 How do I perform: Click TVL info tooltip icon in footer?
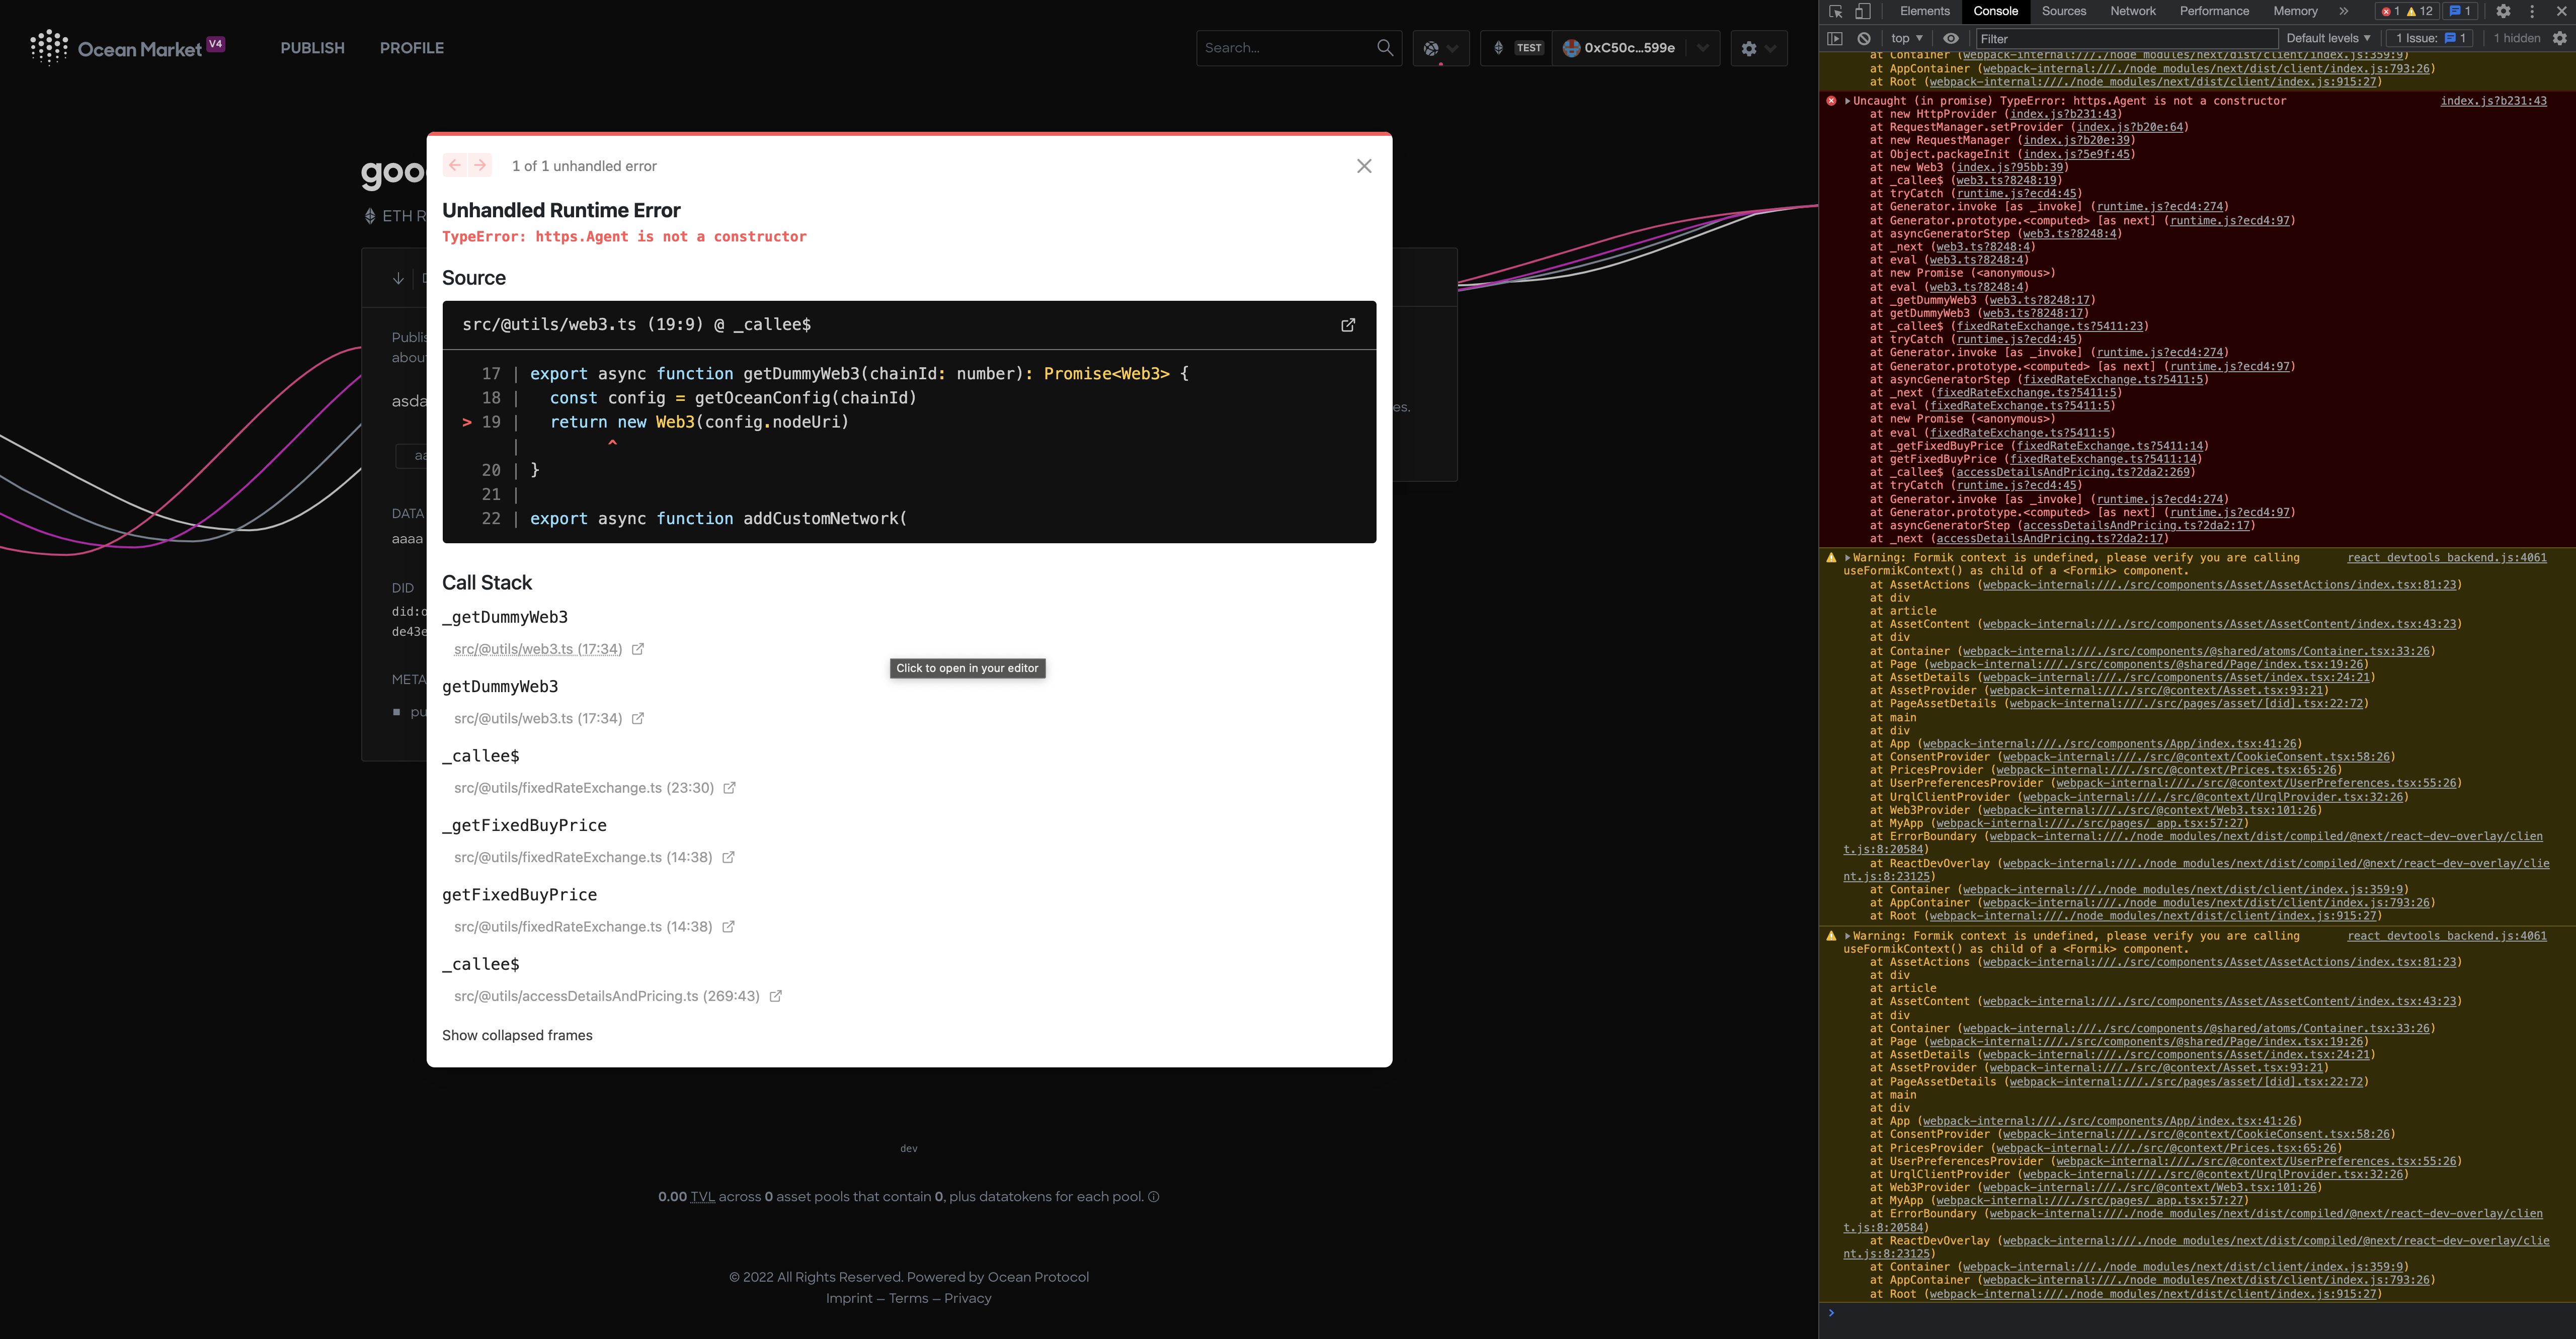tap(1153, 1197)
